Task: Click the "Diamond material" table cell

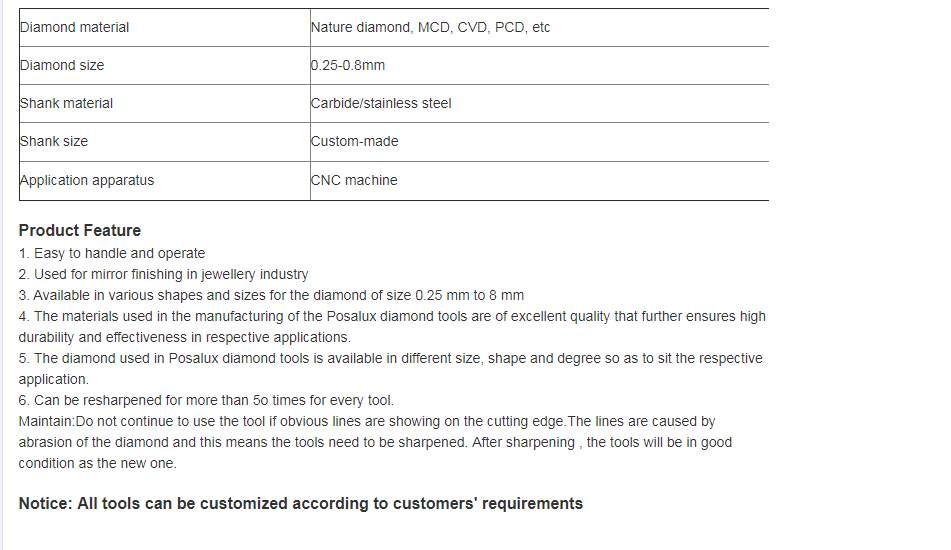Action: [164, 27]
